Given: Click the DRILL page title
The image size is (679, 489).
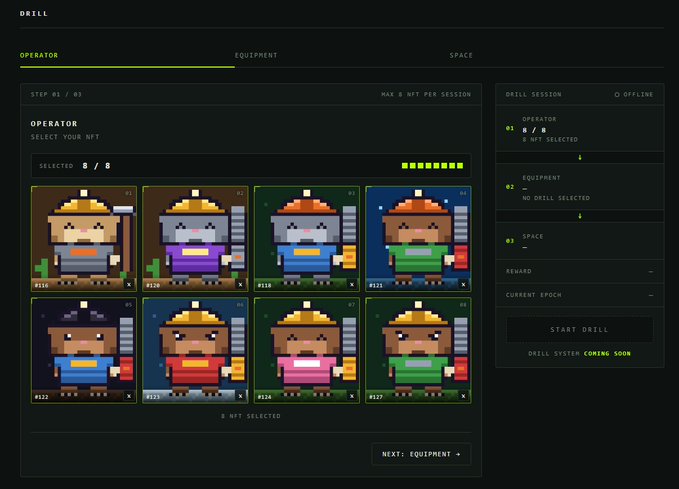Looking at the screenshot, I should [34, 14].
